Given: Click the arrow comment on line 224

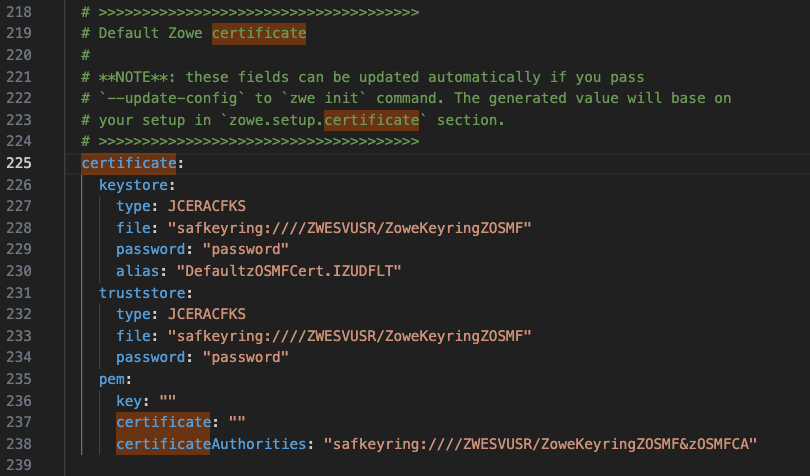Looking at the screenshot, I should (250, 142).
